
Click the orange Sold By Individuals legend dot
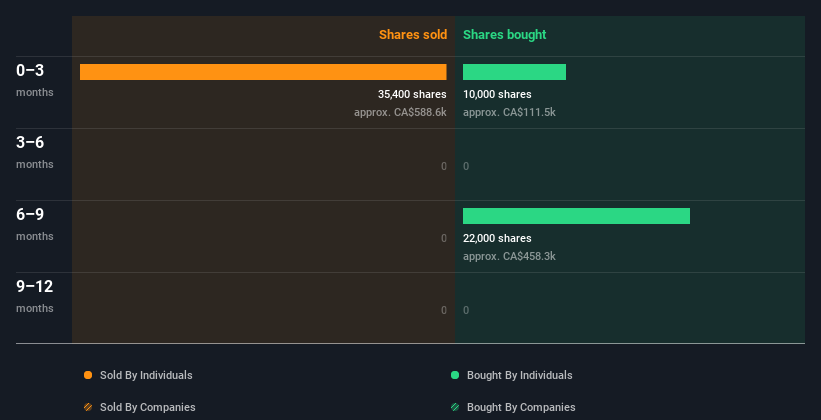[88, 375]
